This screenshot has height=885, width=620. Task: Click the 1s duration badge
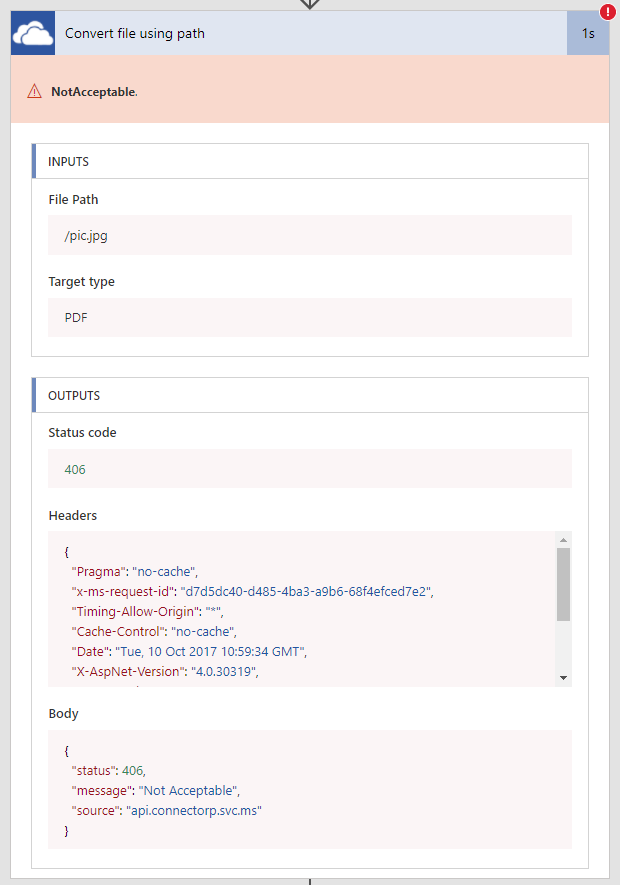click(x=588, y=34)
